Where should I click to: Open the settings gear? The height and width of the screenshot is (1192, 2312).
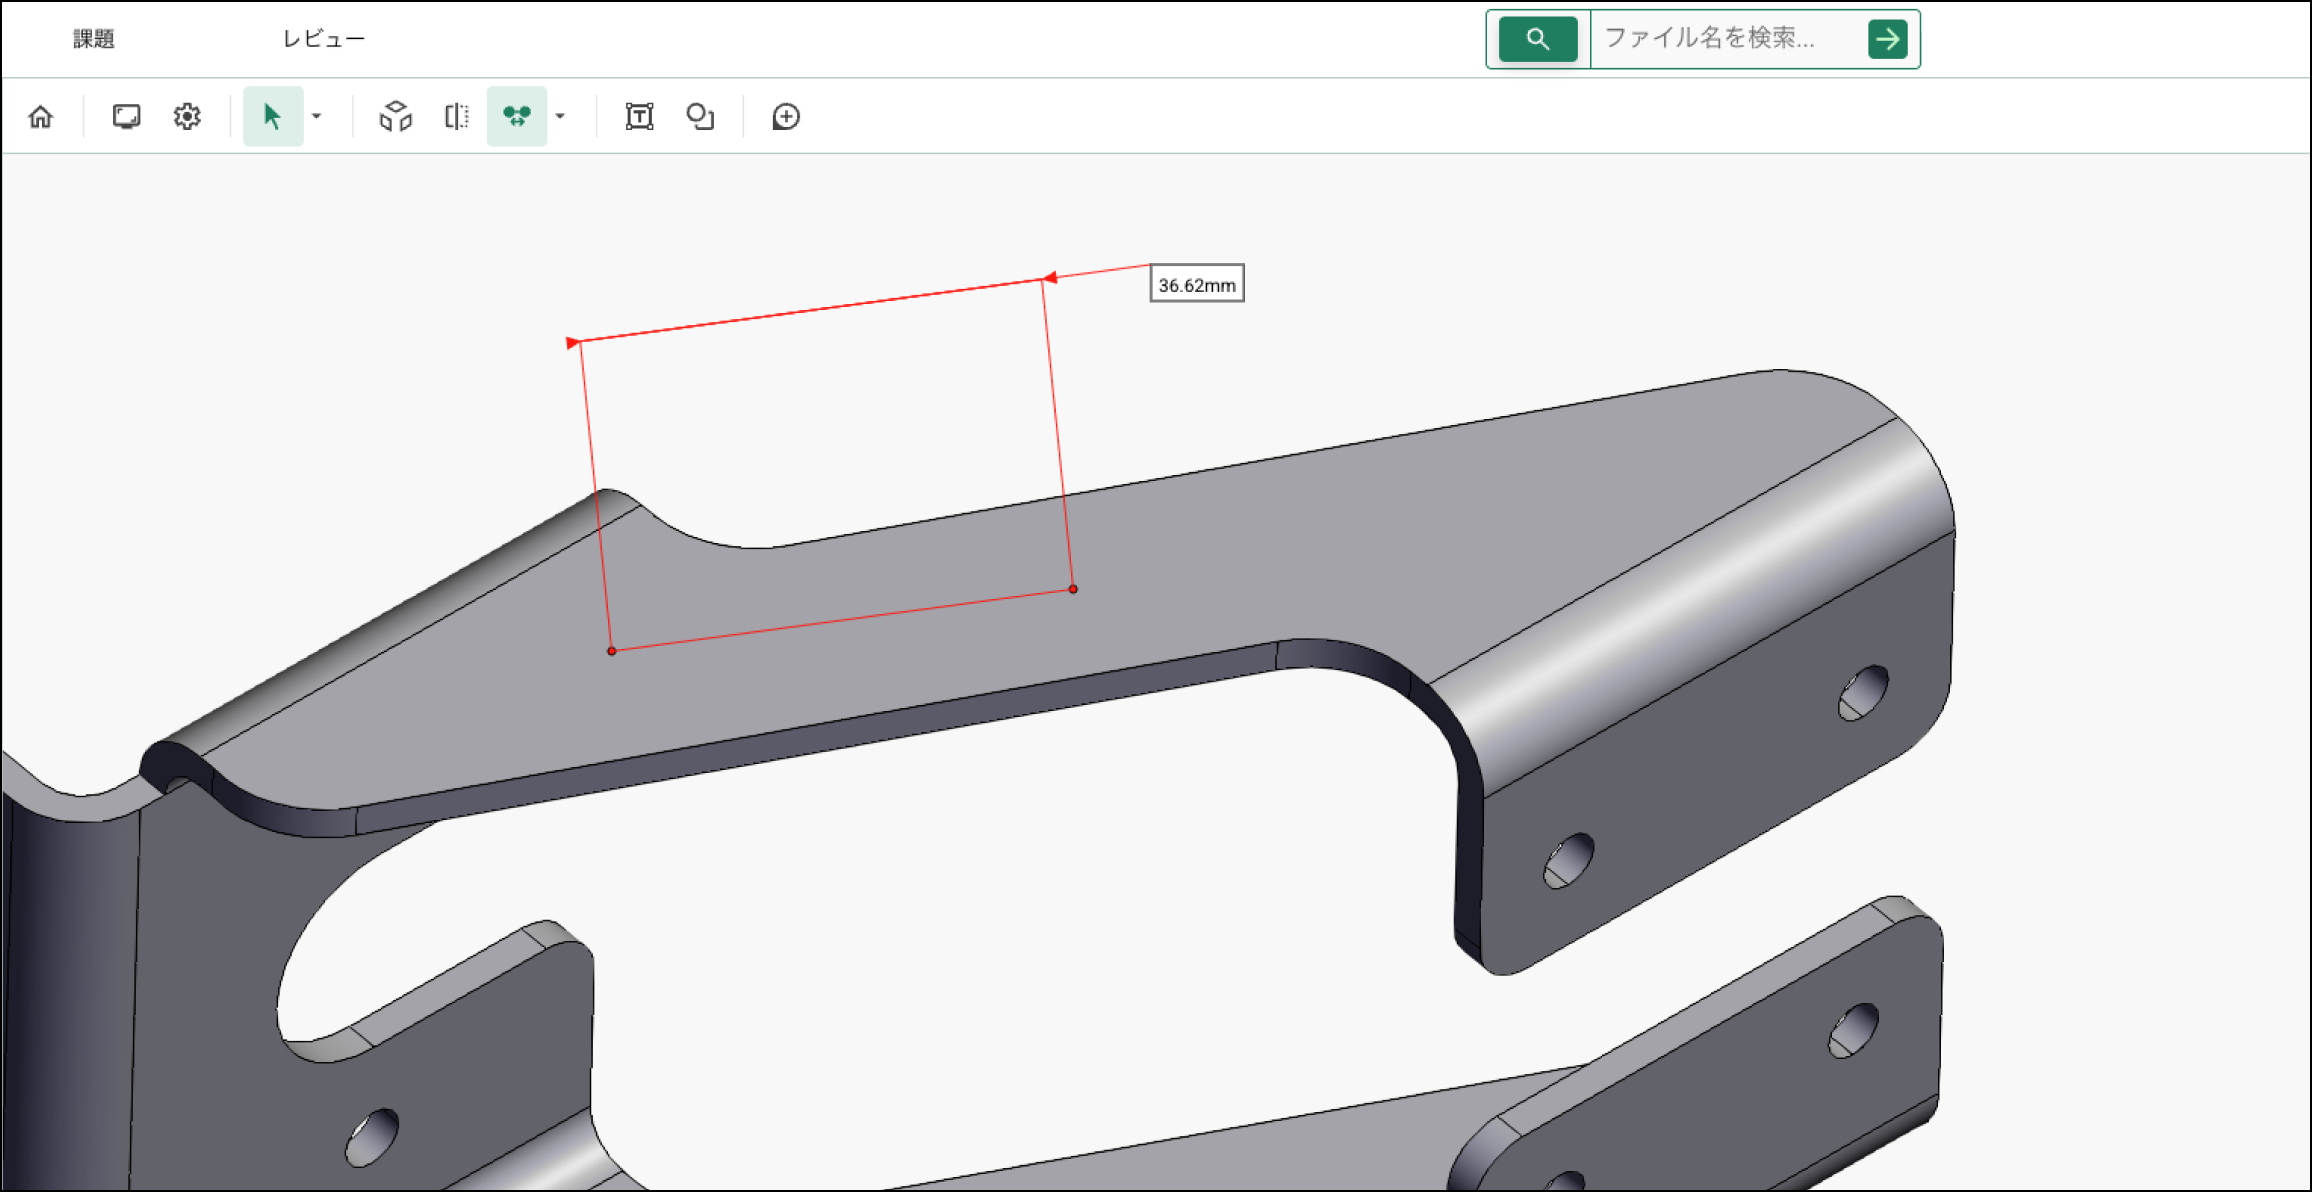pos(187,117)
